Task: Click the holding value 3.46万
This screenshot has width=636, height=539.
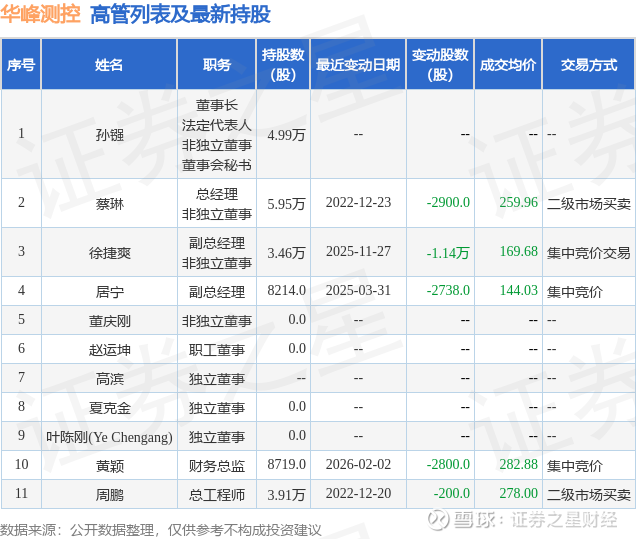Action: [x=286, y=253]
